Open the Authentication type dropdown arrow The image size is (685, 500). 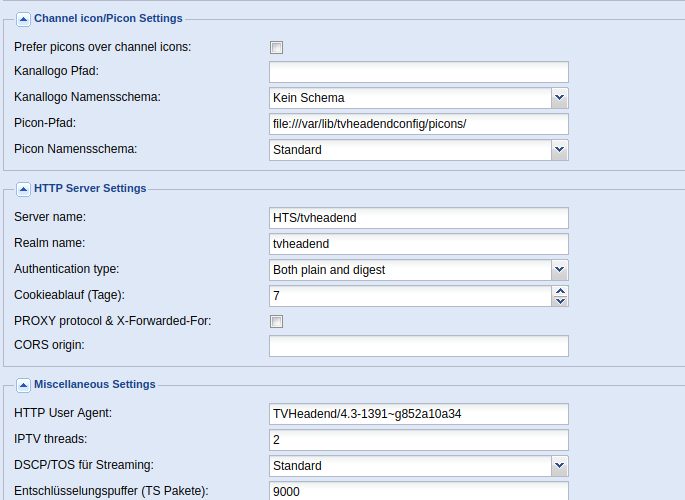click(560, 270)
